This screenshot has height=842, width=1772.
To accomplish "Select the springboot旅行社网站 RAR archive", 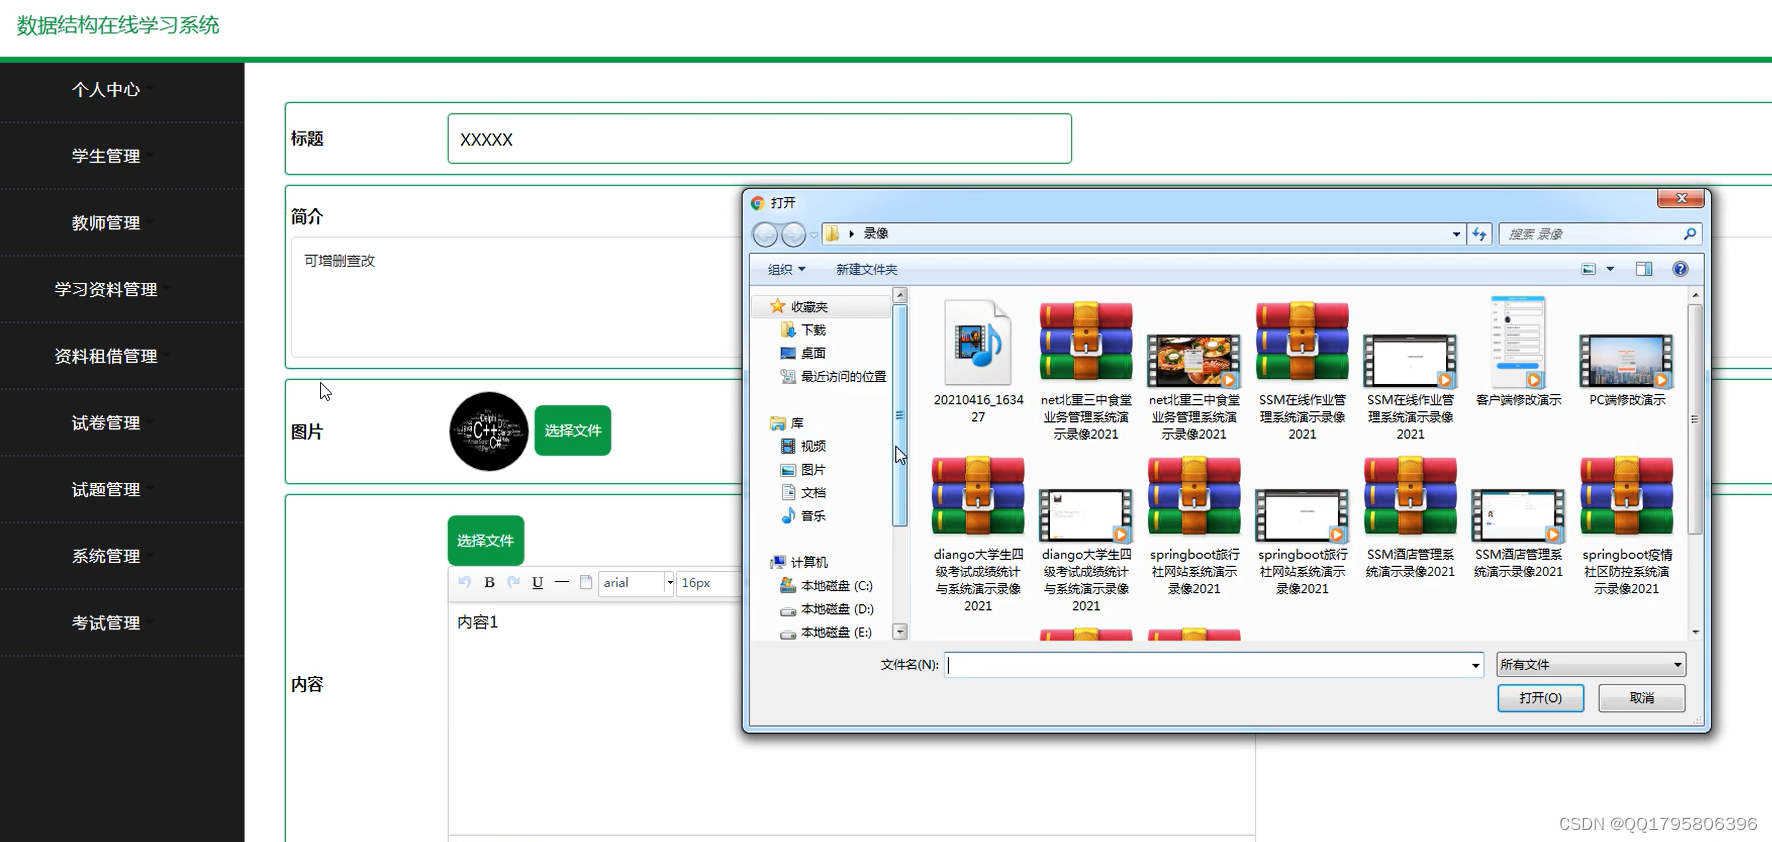I will click(1194, 525).
